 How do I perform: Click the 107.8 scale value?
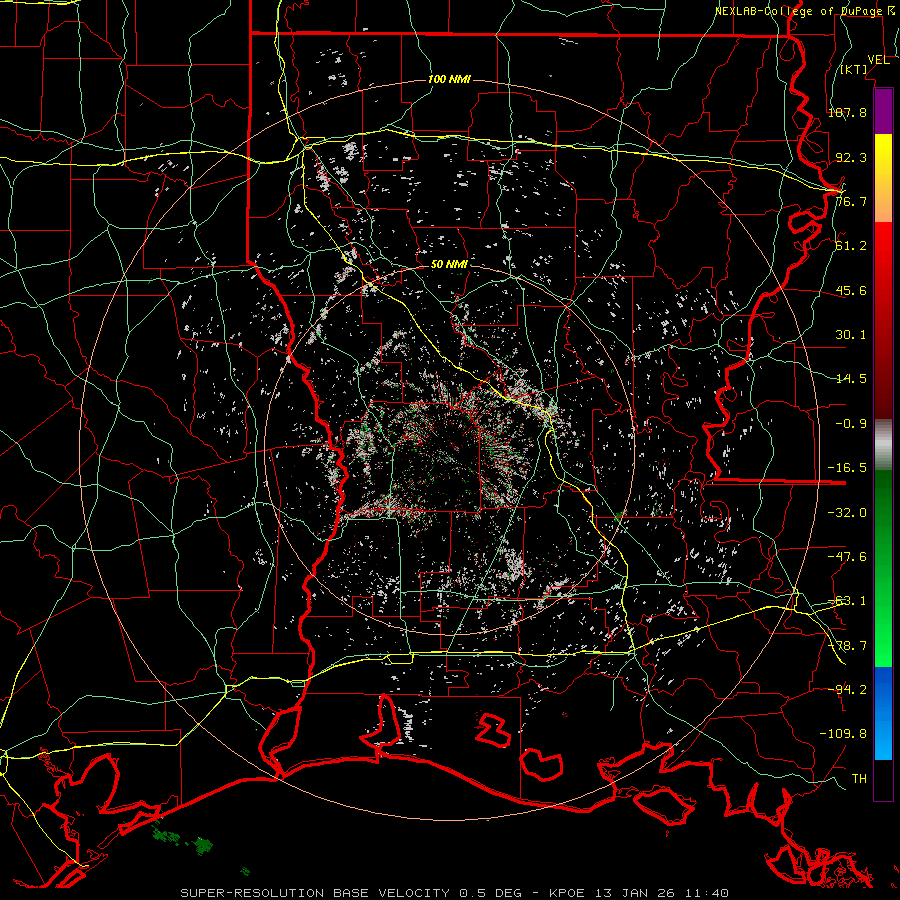[x=847, y=112]
